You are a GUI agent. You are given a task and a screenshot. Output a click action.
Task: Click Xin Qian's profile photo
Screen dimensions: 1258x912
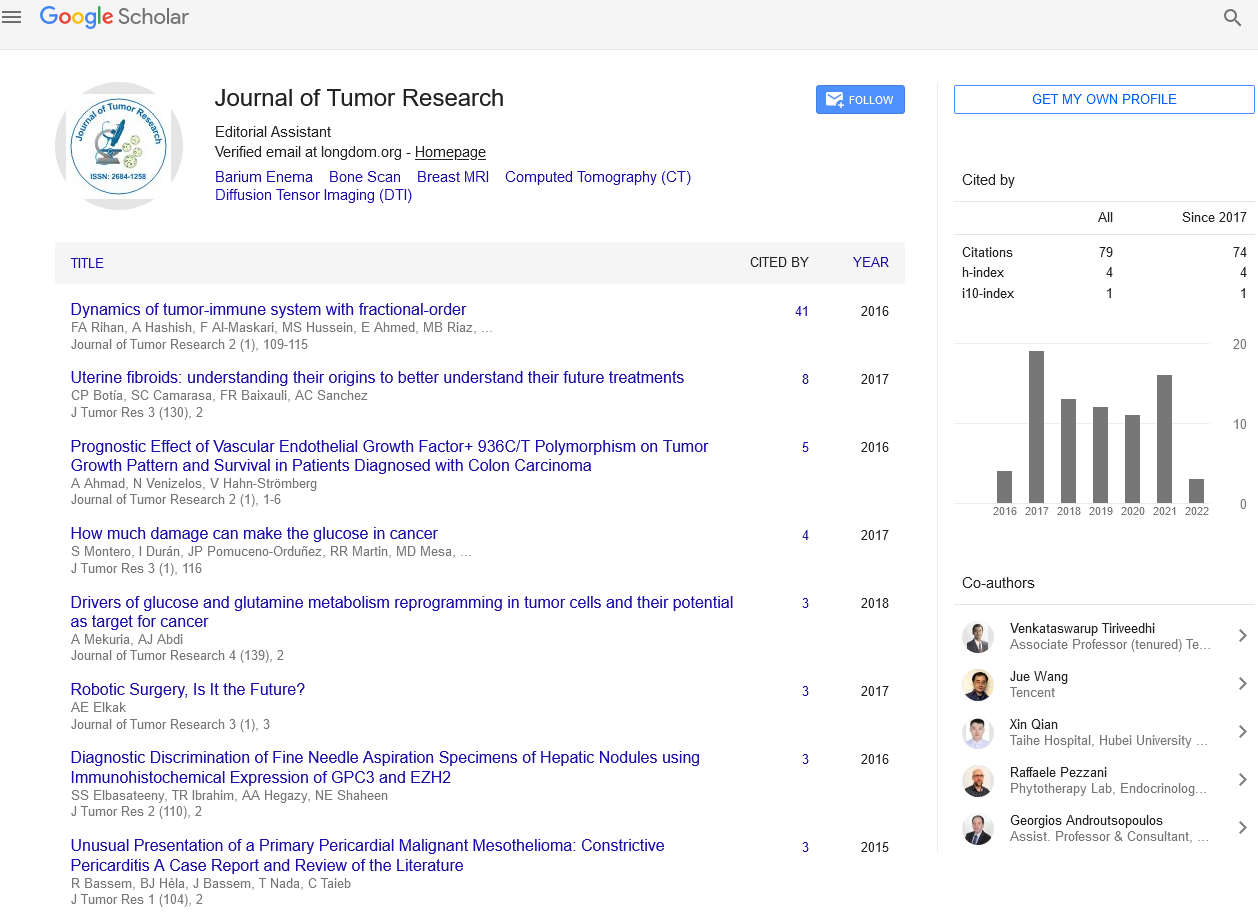[977, 733]
